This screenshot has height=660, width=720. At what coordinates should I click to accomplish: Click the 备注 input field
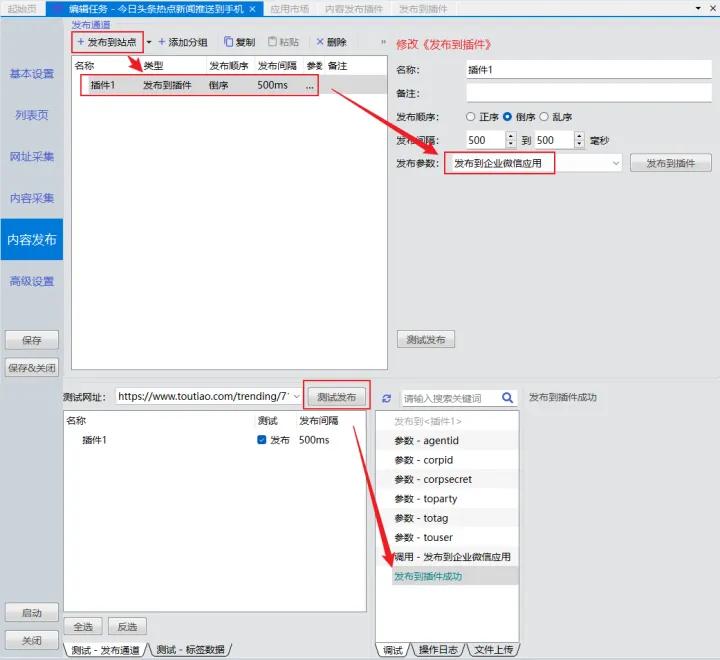pos(589,93)
